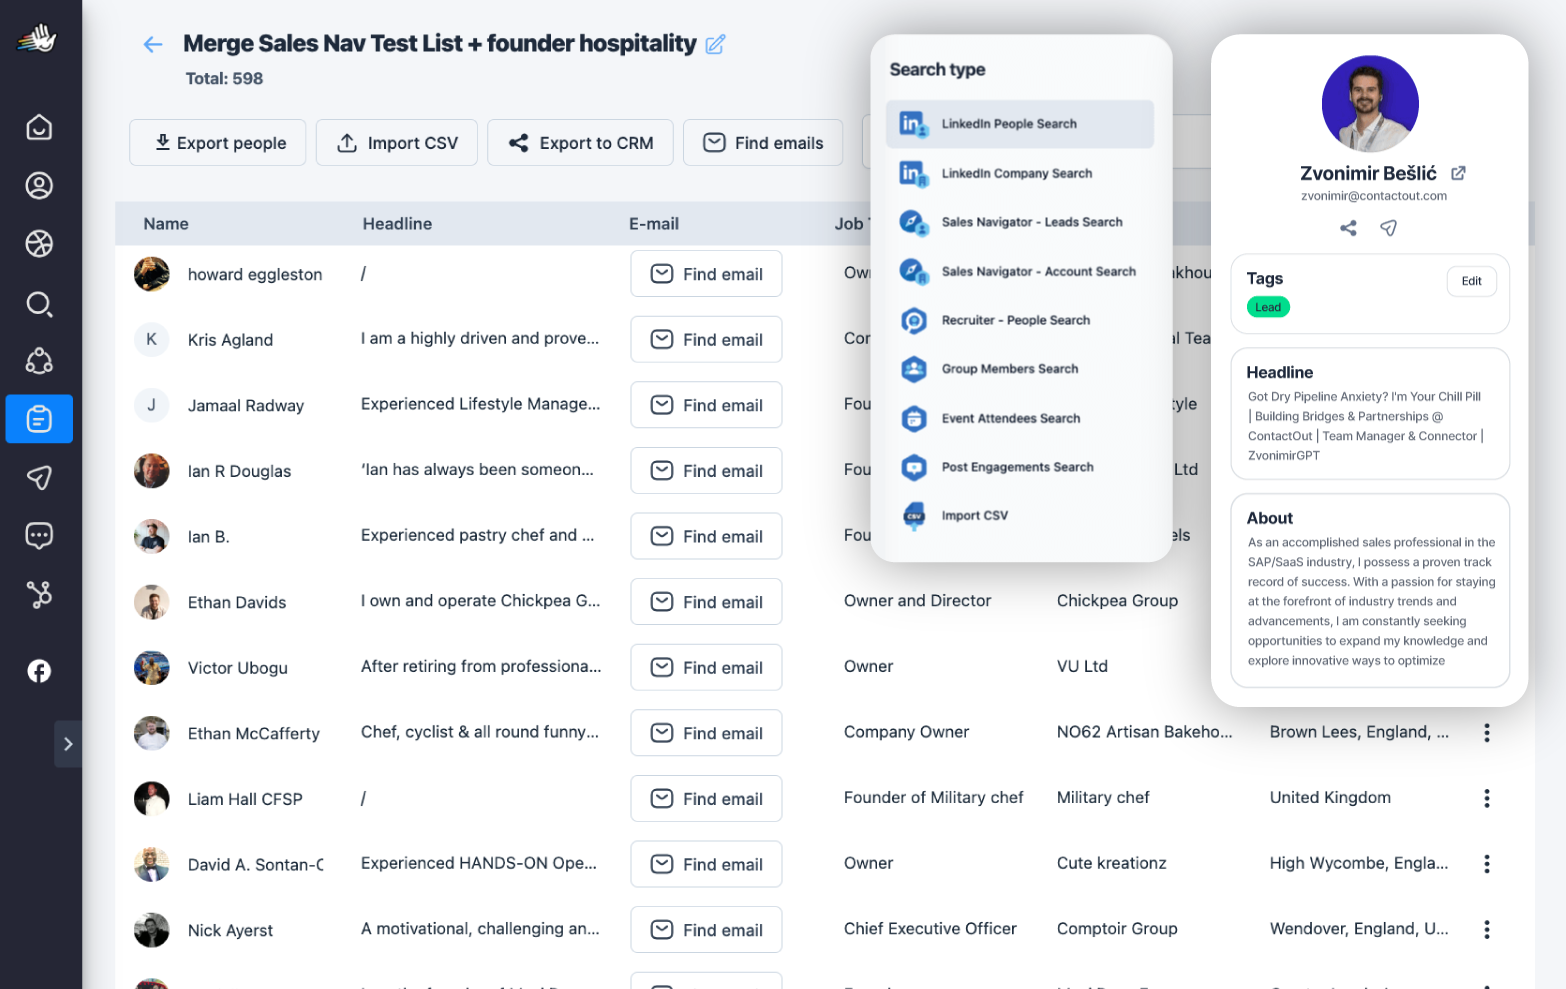
Task: Click the Export people button
Action: pos(217,142)
